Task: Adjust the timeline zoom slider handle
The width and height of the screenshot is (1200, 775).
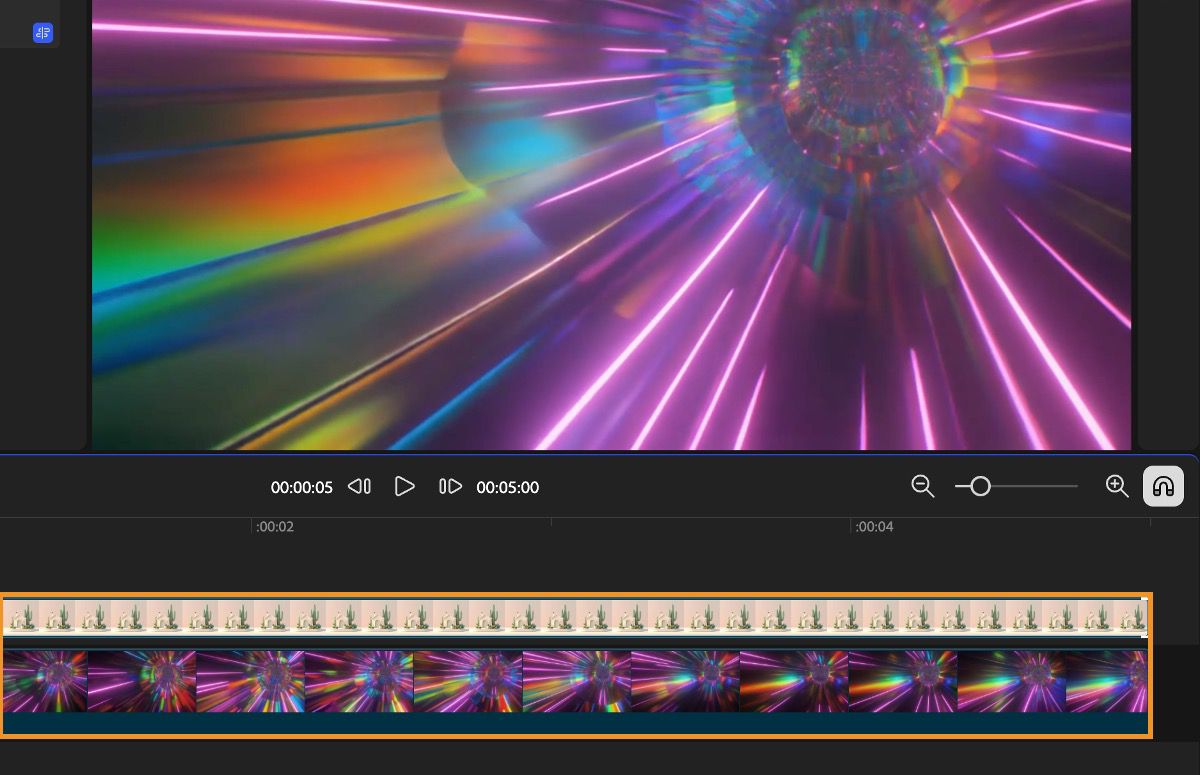Action: (x=981, y=486)
